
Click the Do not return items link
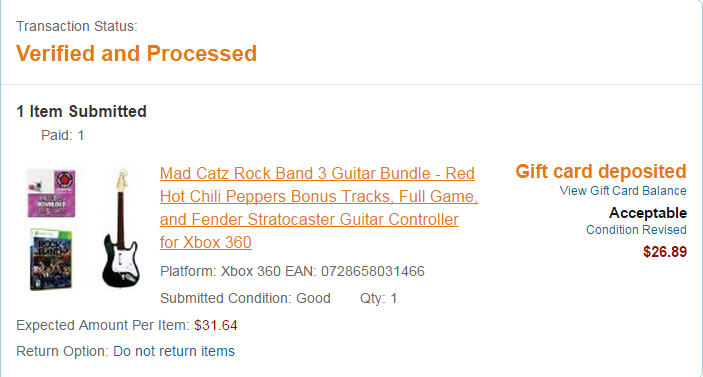174,351
